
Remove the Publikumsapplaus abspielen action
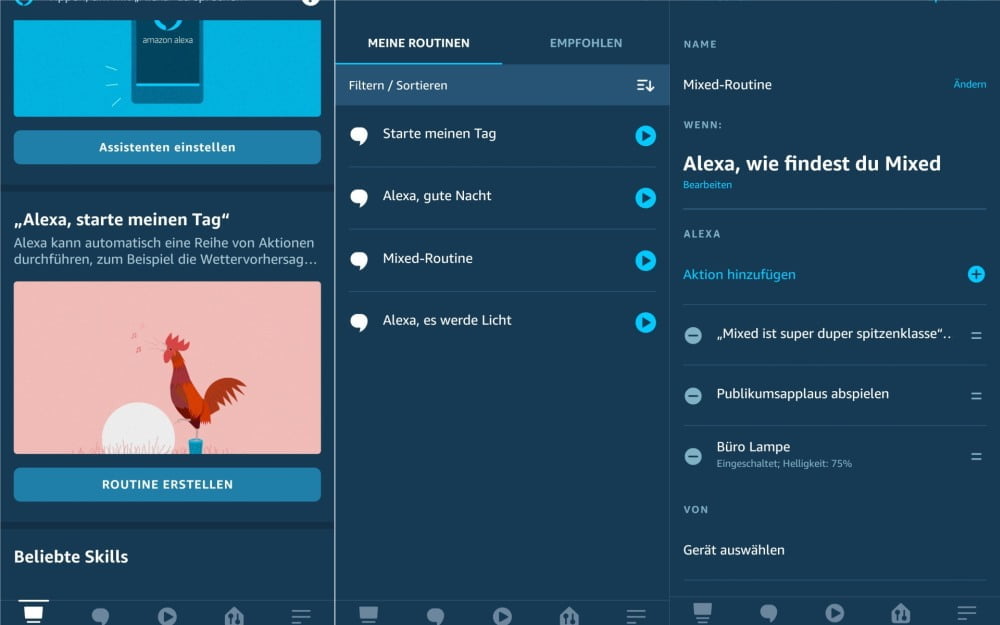(693, 394)
